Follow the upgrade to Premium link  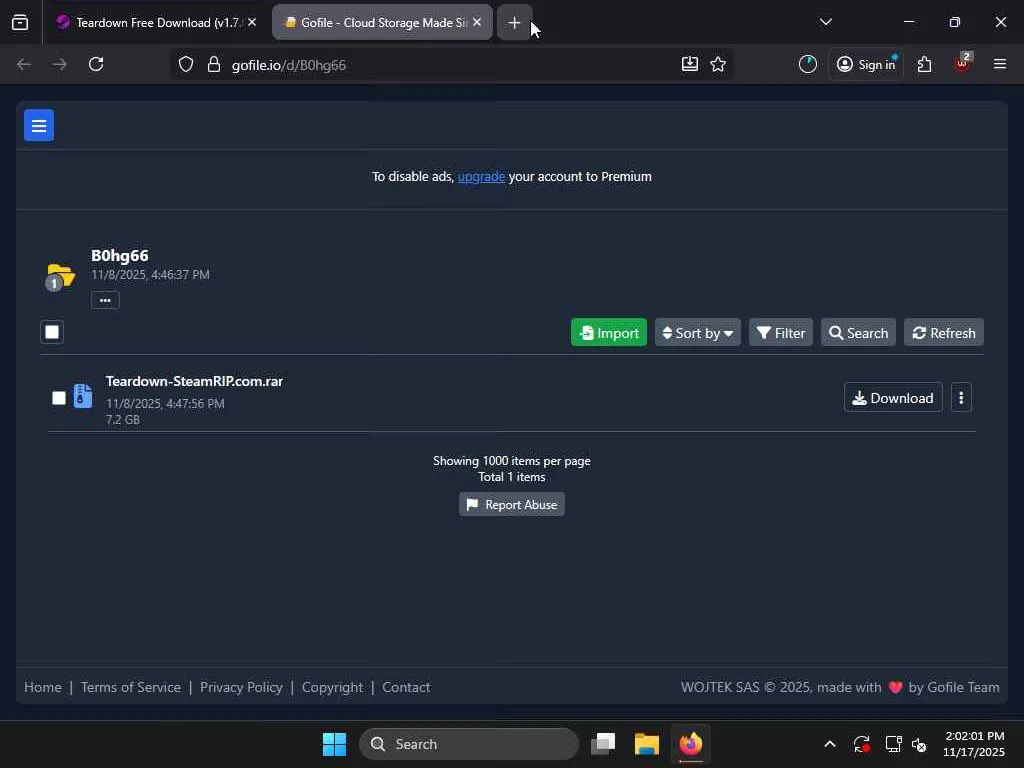pyautogui.click(x=481, y=176)
